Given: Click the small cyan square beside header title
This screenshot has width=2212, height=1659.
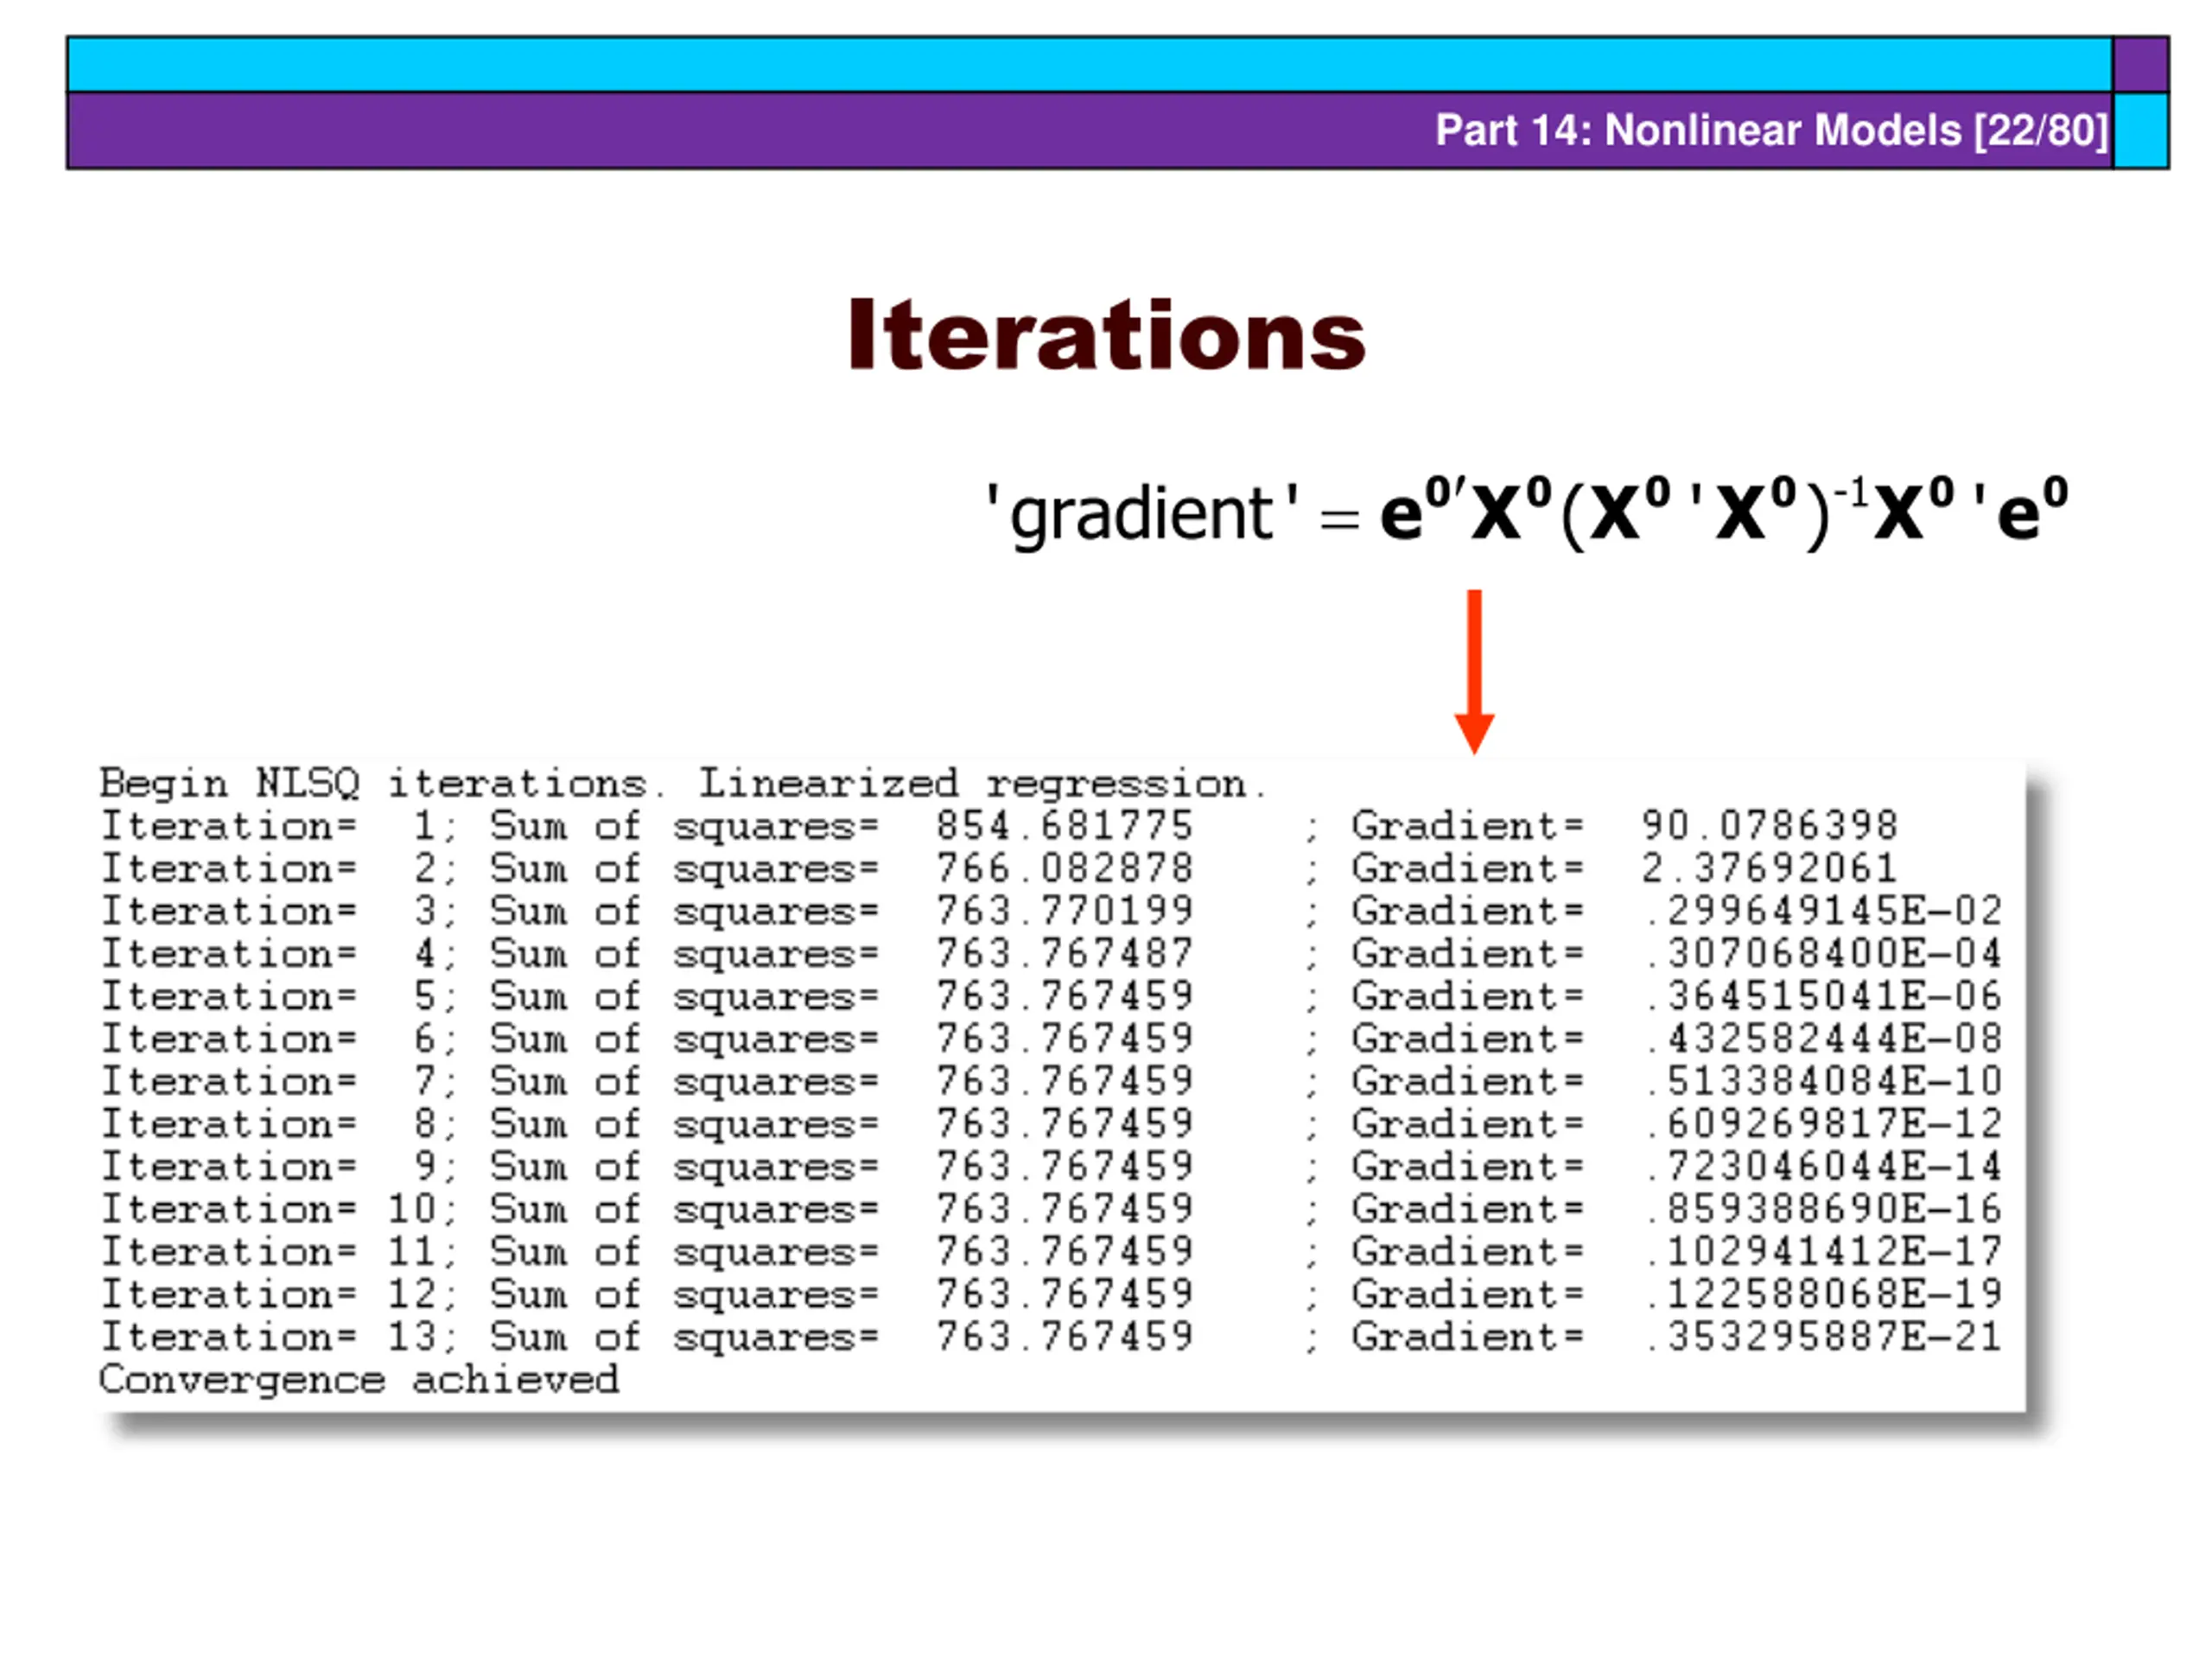Looking at the screenshot, I should click(2141, 131).
